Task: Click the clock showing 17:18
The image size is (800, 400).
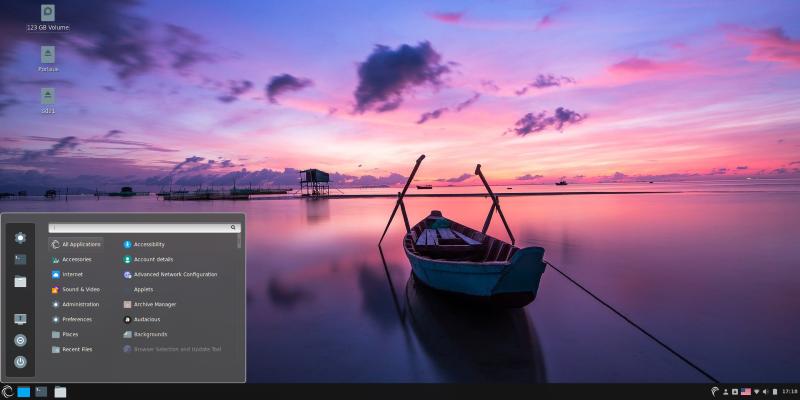Action: (x=789, y=391)
